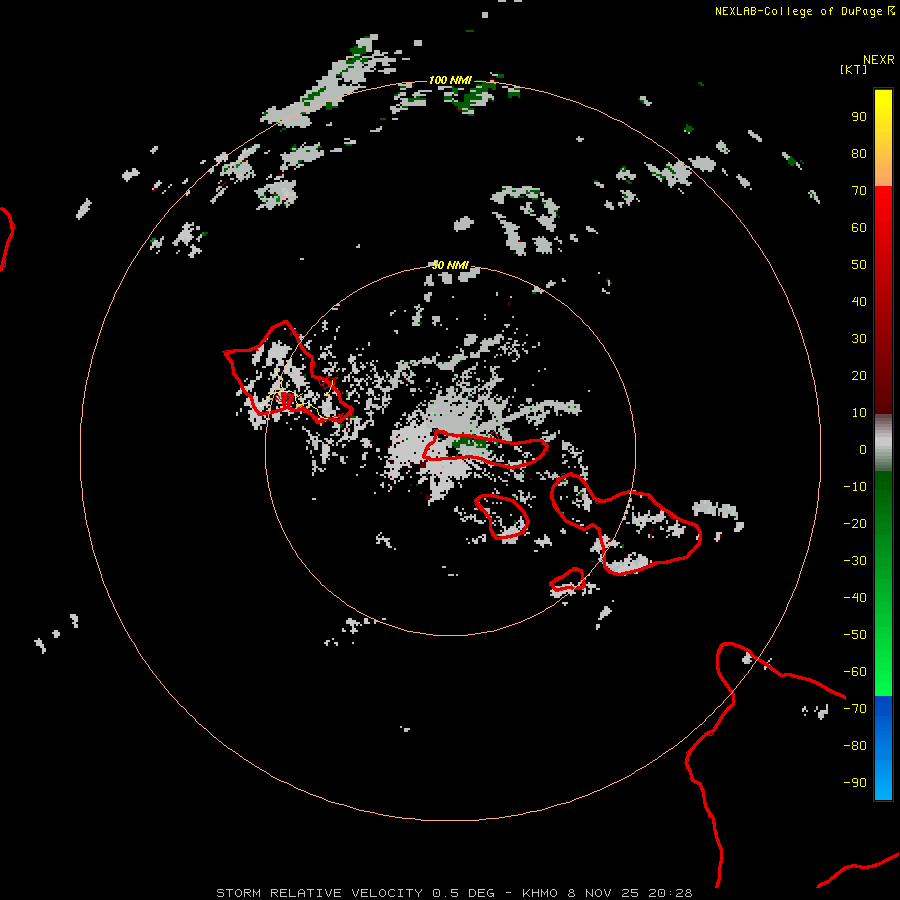This screenshot has height=900, width=900.
Task: Click the "KHMO" station identifier in caption
Action: click(540, 893)
